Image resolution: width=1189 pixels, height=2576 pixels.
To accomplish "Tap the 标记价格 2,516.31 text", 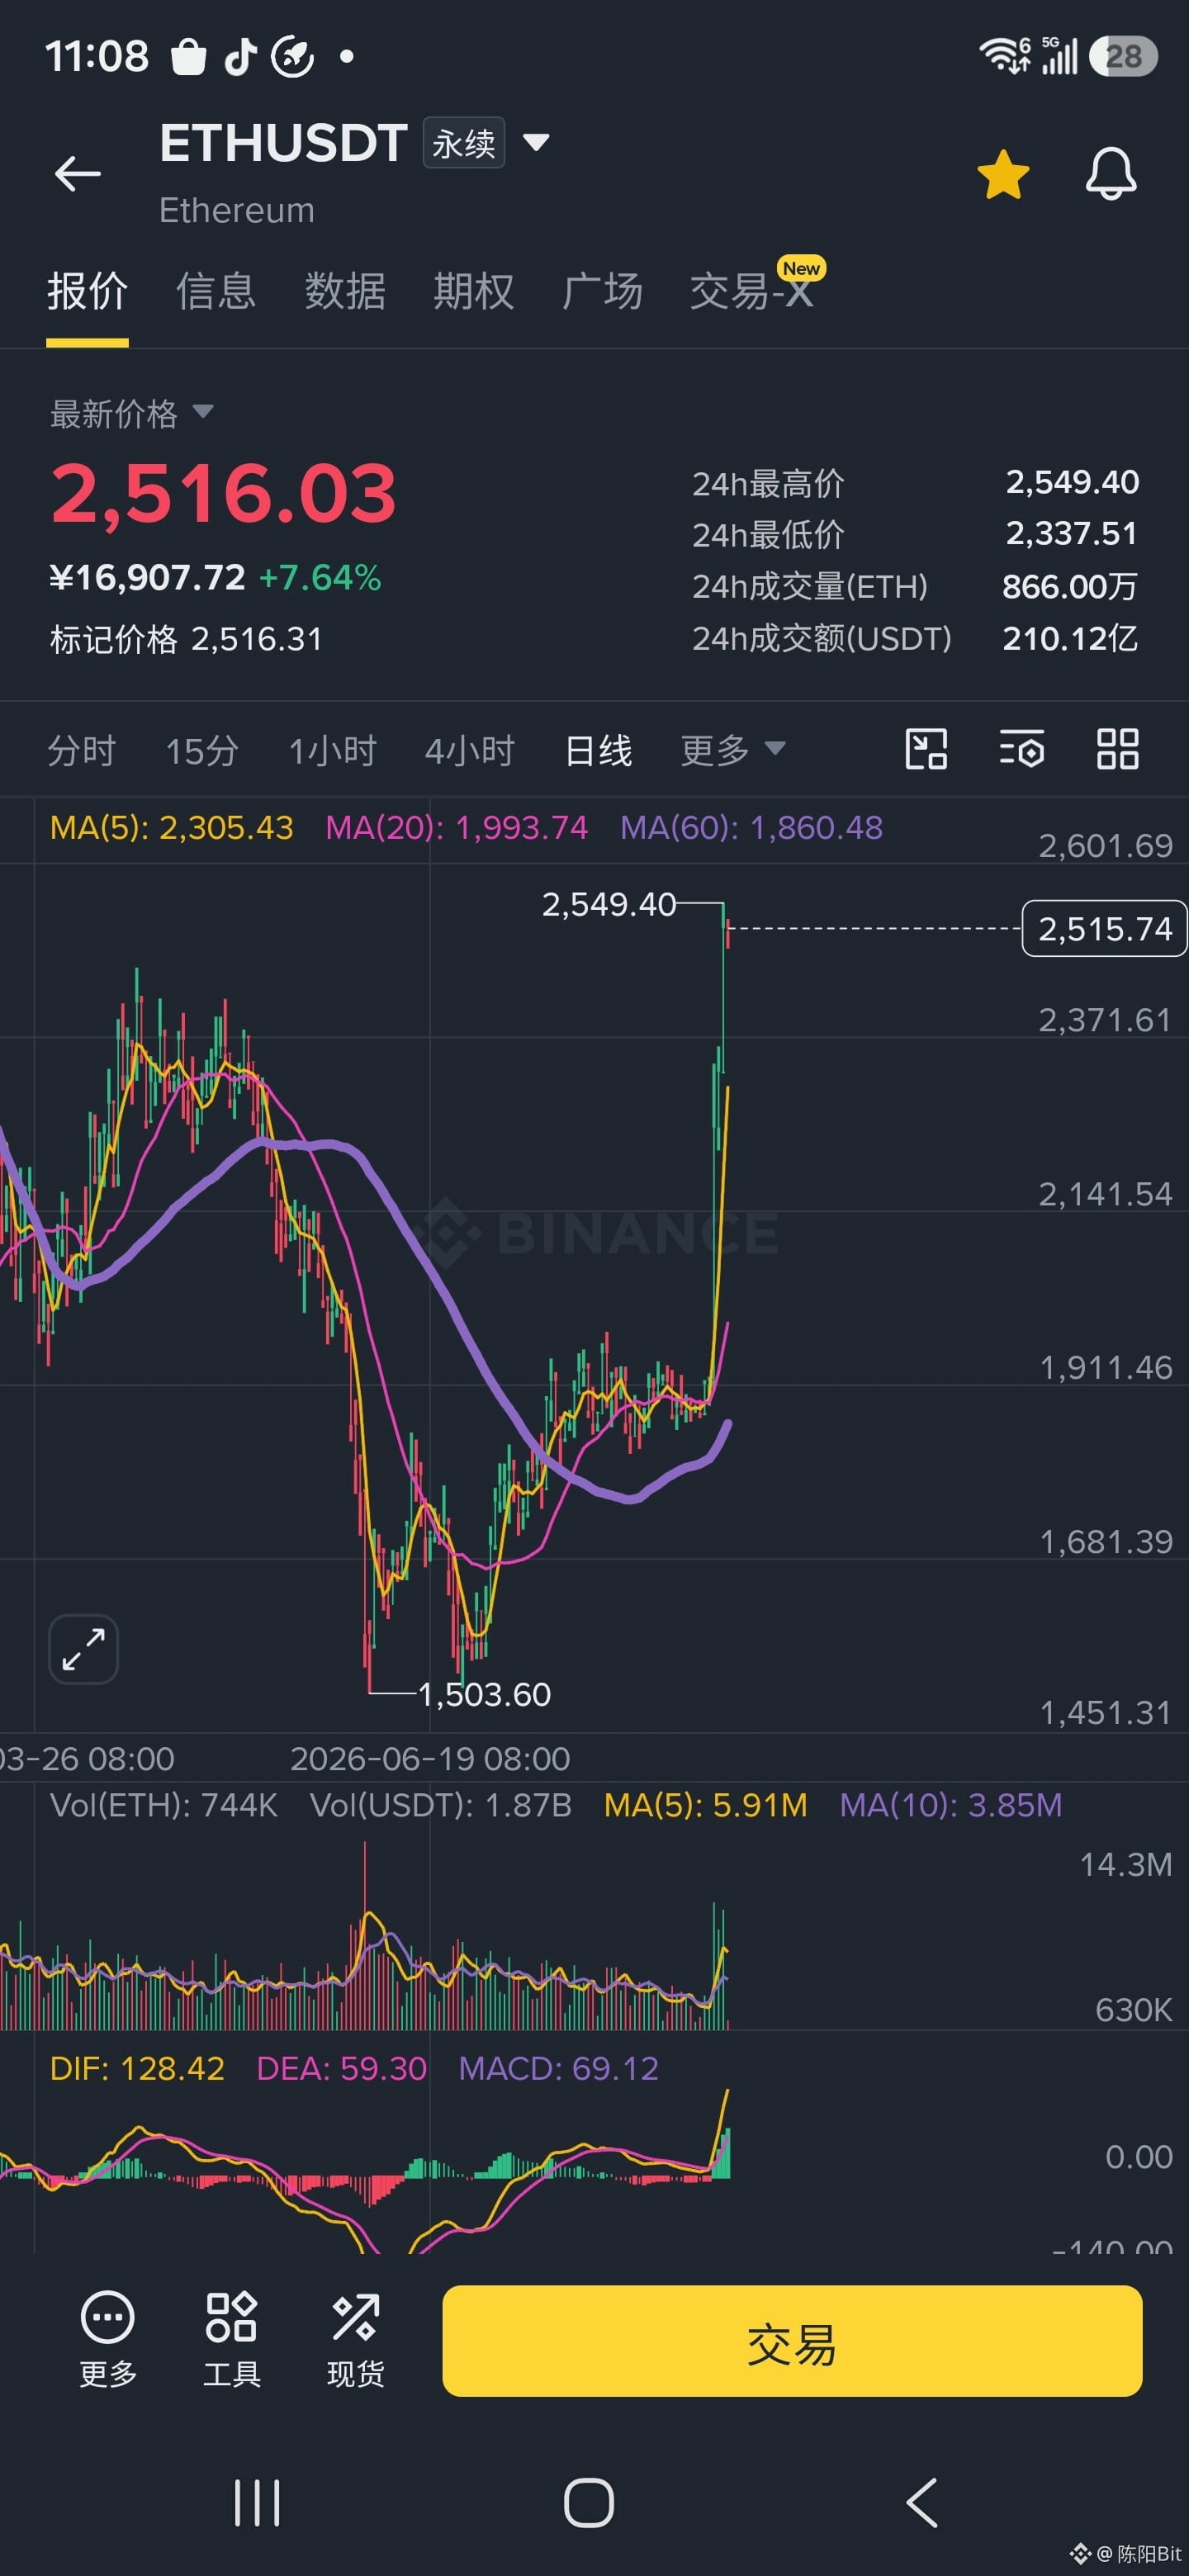I will pyautogui.click(x=186, y=639).
